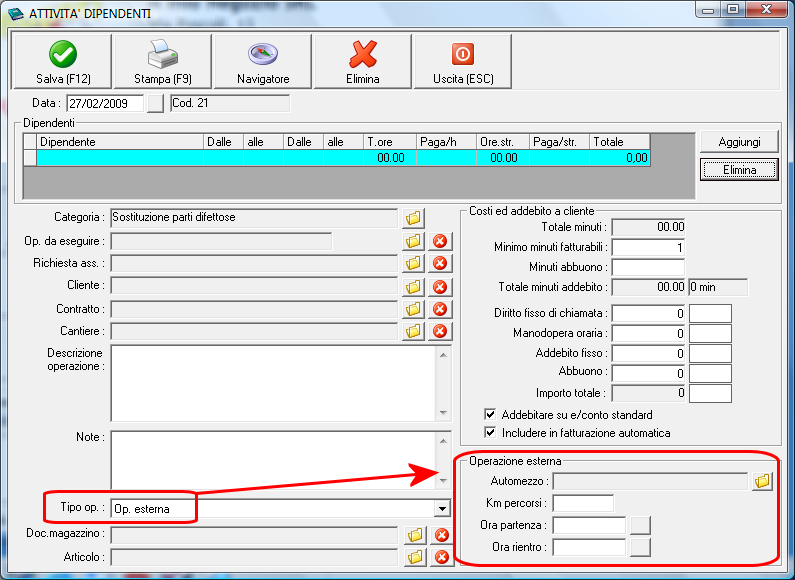Click the Note text area
The width and height of the screenshot is (795, 580).
click(273, 460)
